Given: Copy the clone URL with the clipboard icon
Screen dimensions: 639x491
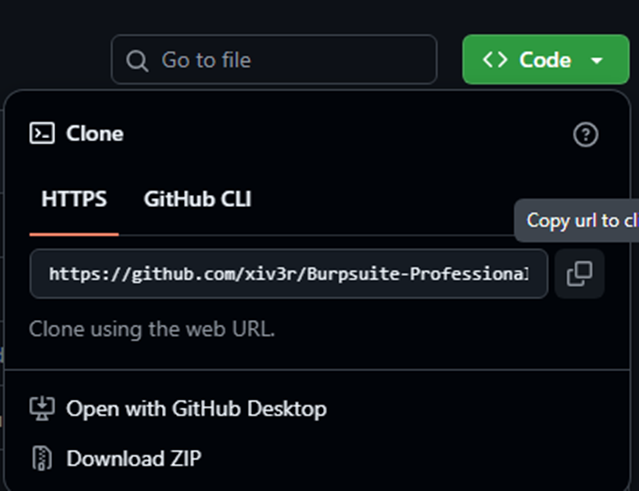Looking at the screenshot, I should [x=579, y=274].
